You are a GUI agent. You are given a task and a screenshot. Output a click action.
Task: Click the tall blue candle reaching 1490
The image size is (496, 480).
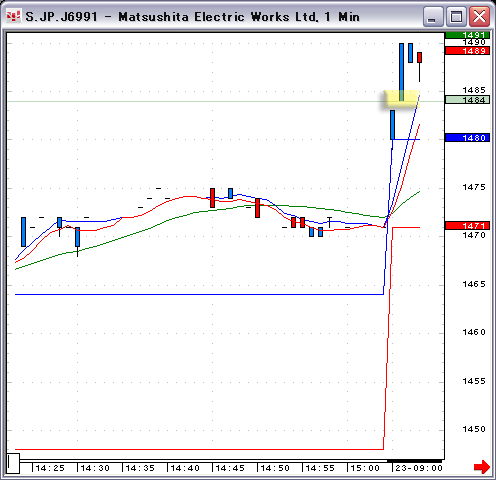coord(401,72)
